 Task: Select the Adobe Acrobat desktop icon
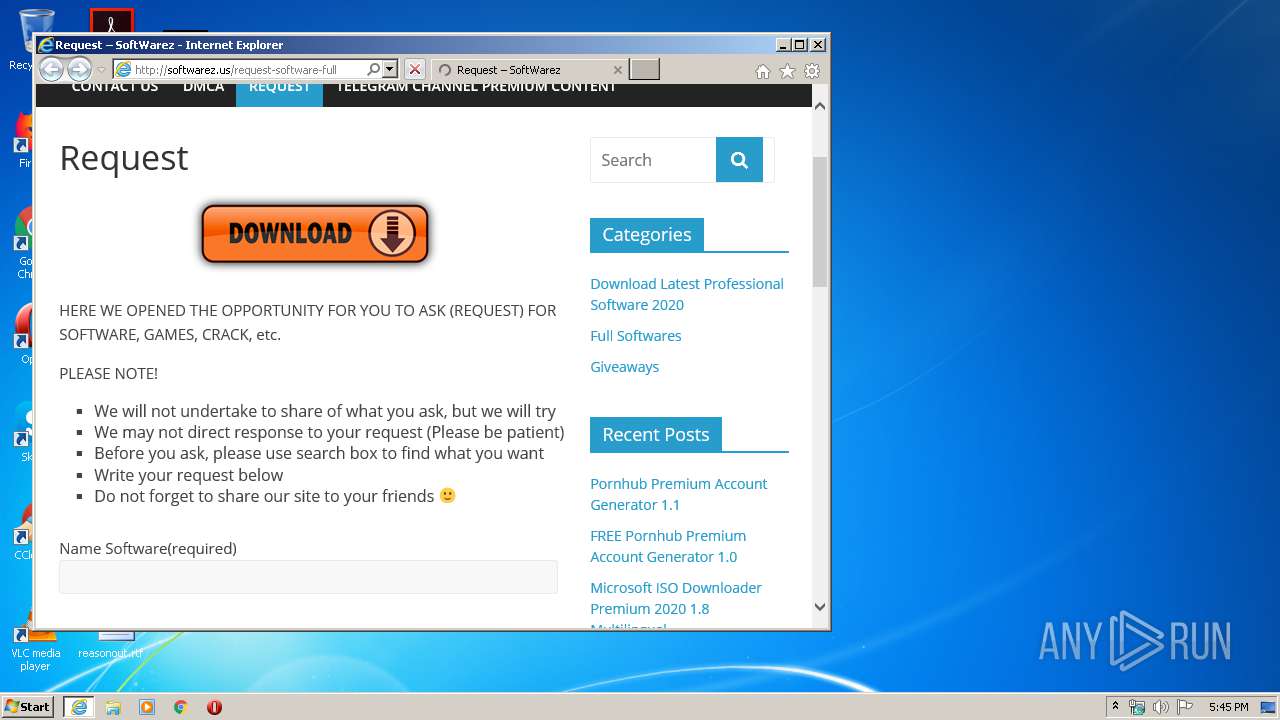tap(111, 21)
